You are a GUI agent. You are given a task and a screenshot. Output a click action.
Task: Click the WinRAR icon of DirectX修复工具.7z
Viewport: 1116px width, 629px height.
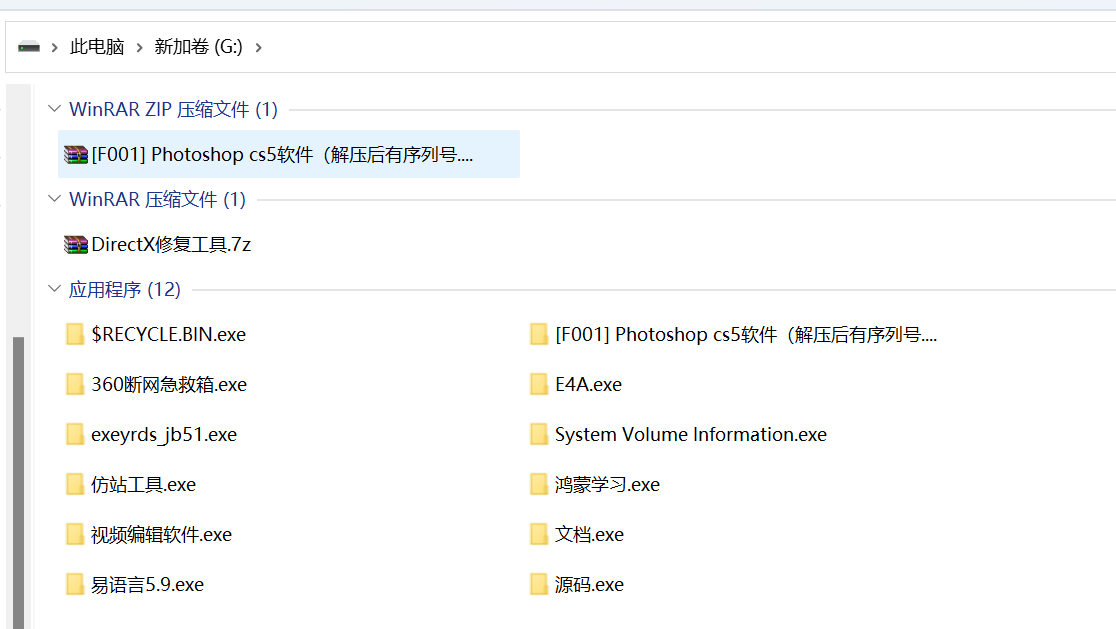[x=75, y=245]
